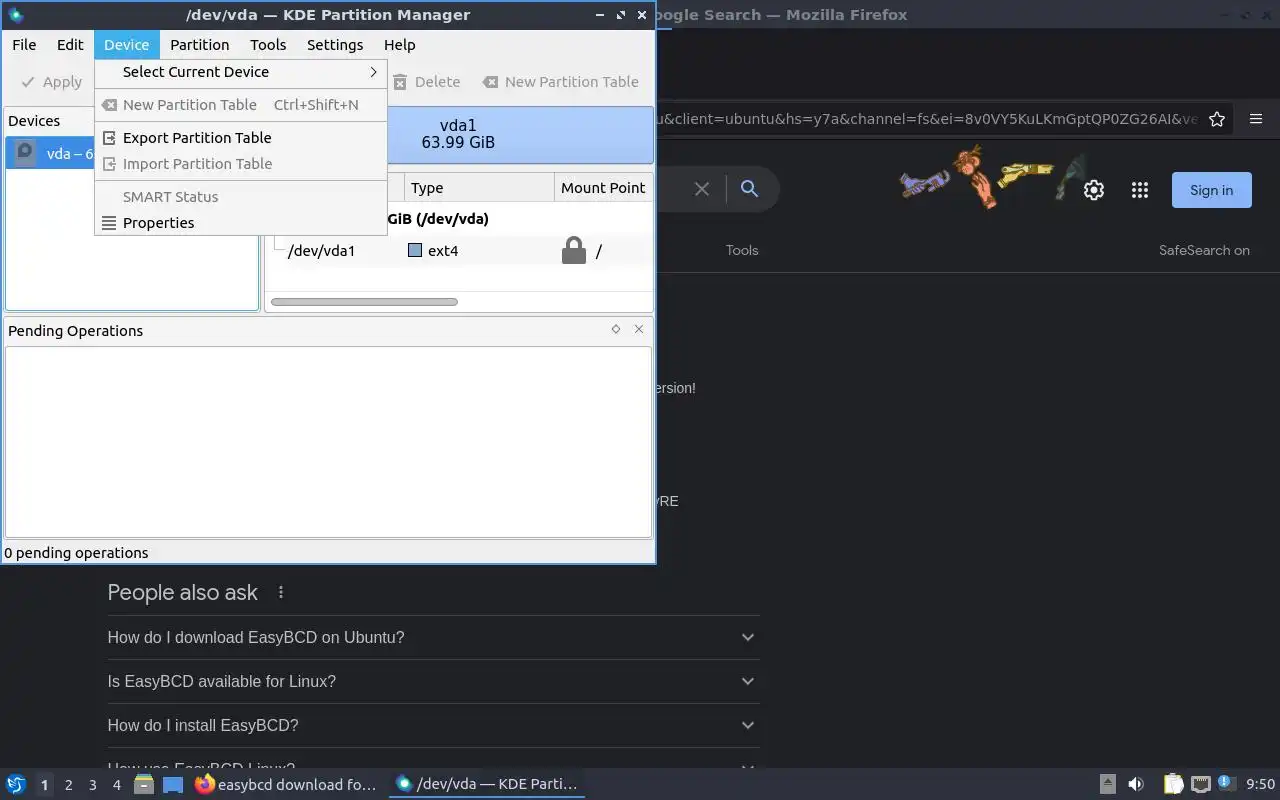Expand Select Current Device submenu

point(241,72)
